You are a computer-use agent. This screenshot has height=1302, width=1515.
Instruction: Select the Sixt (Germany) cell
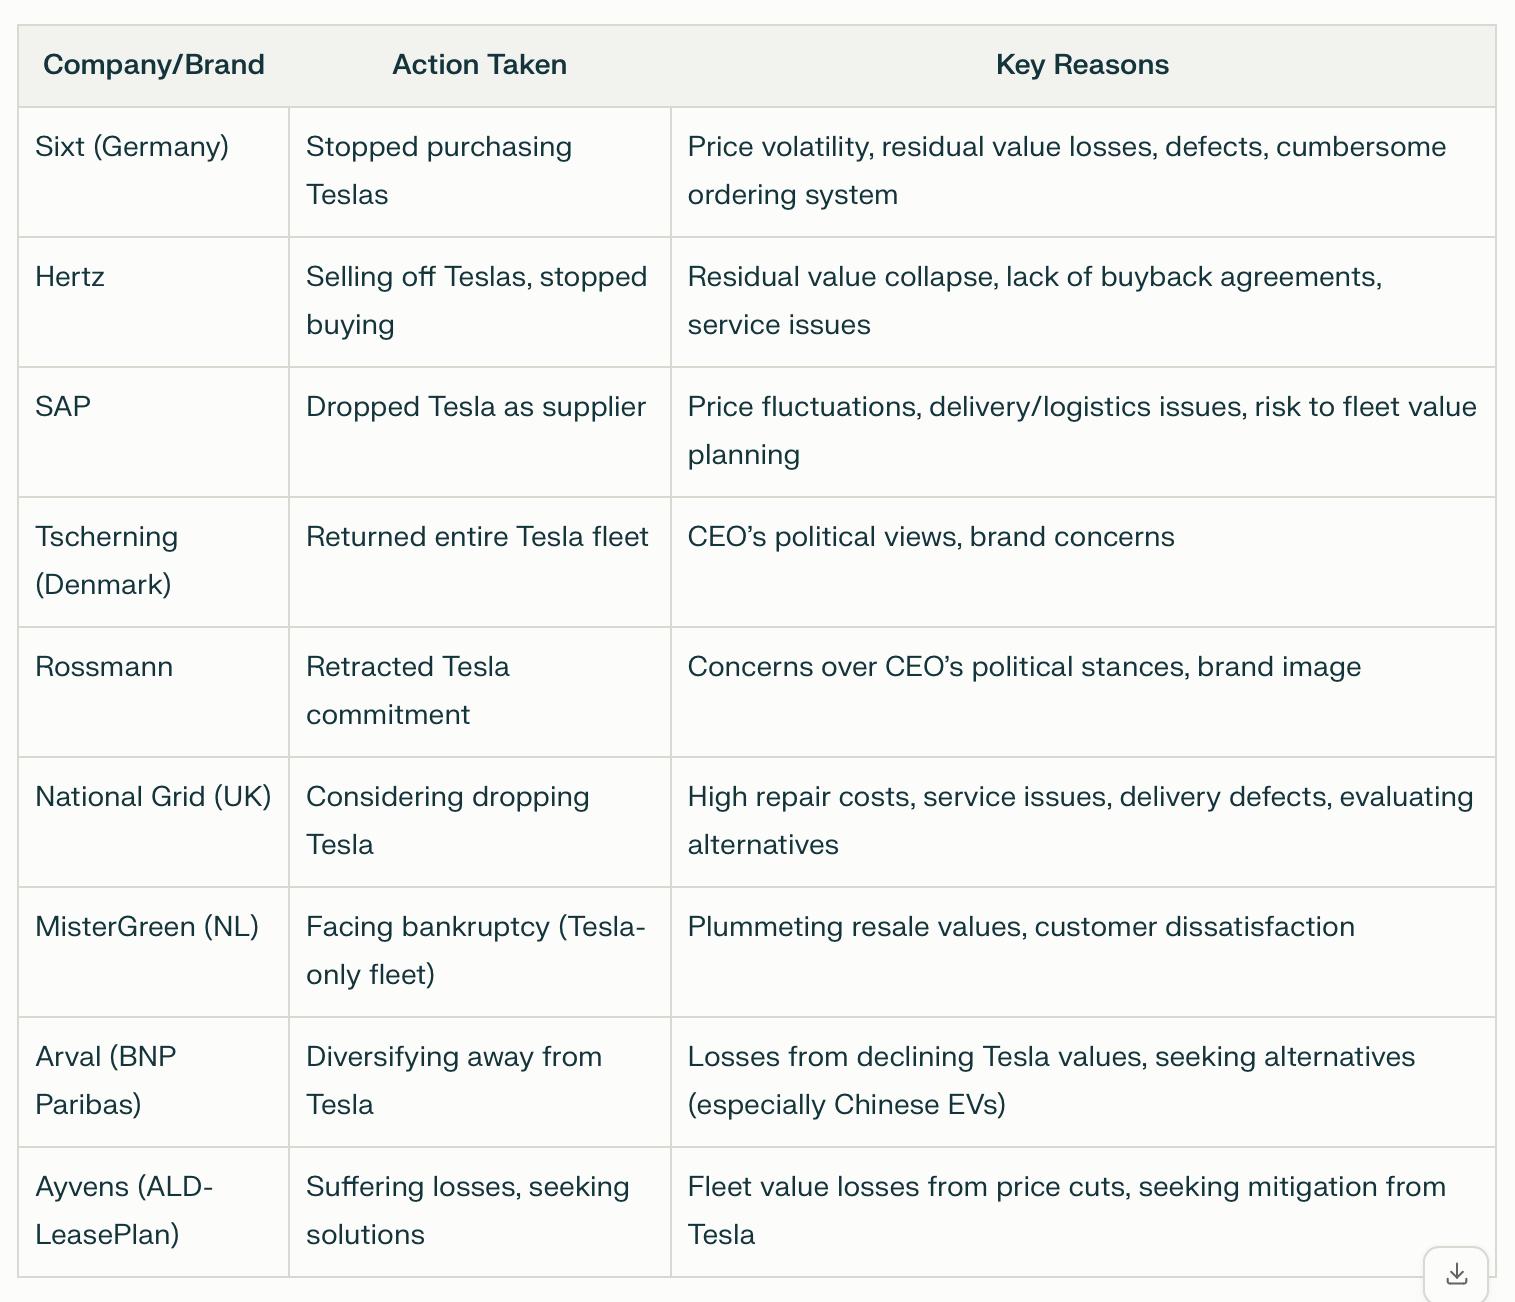coord(132,147)
